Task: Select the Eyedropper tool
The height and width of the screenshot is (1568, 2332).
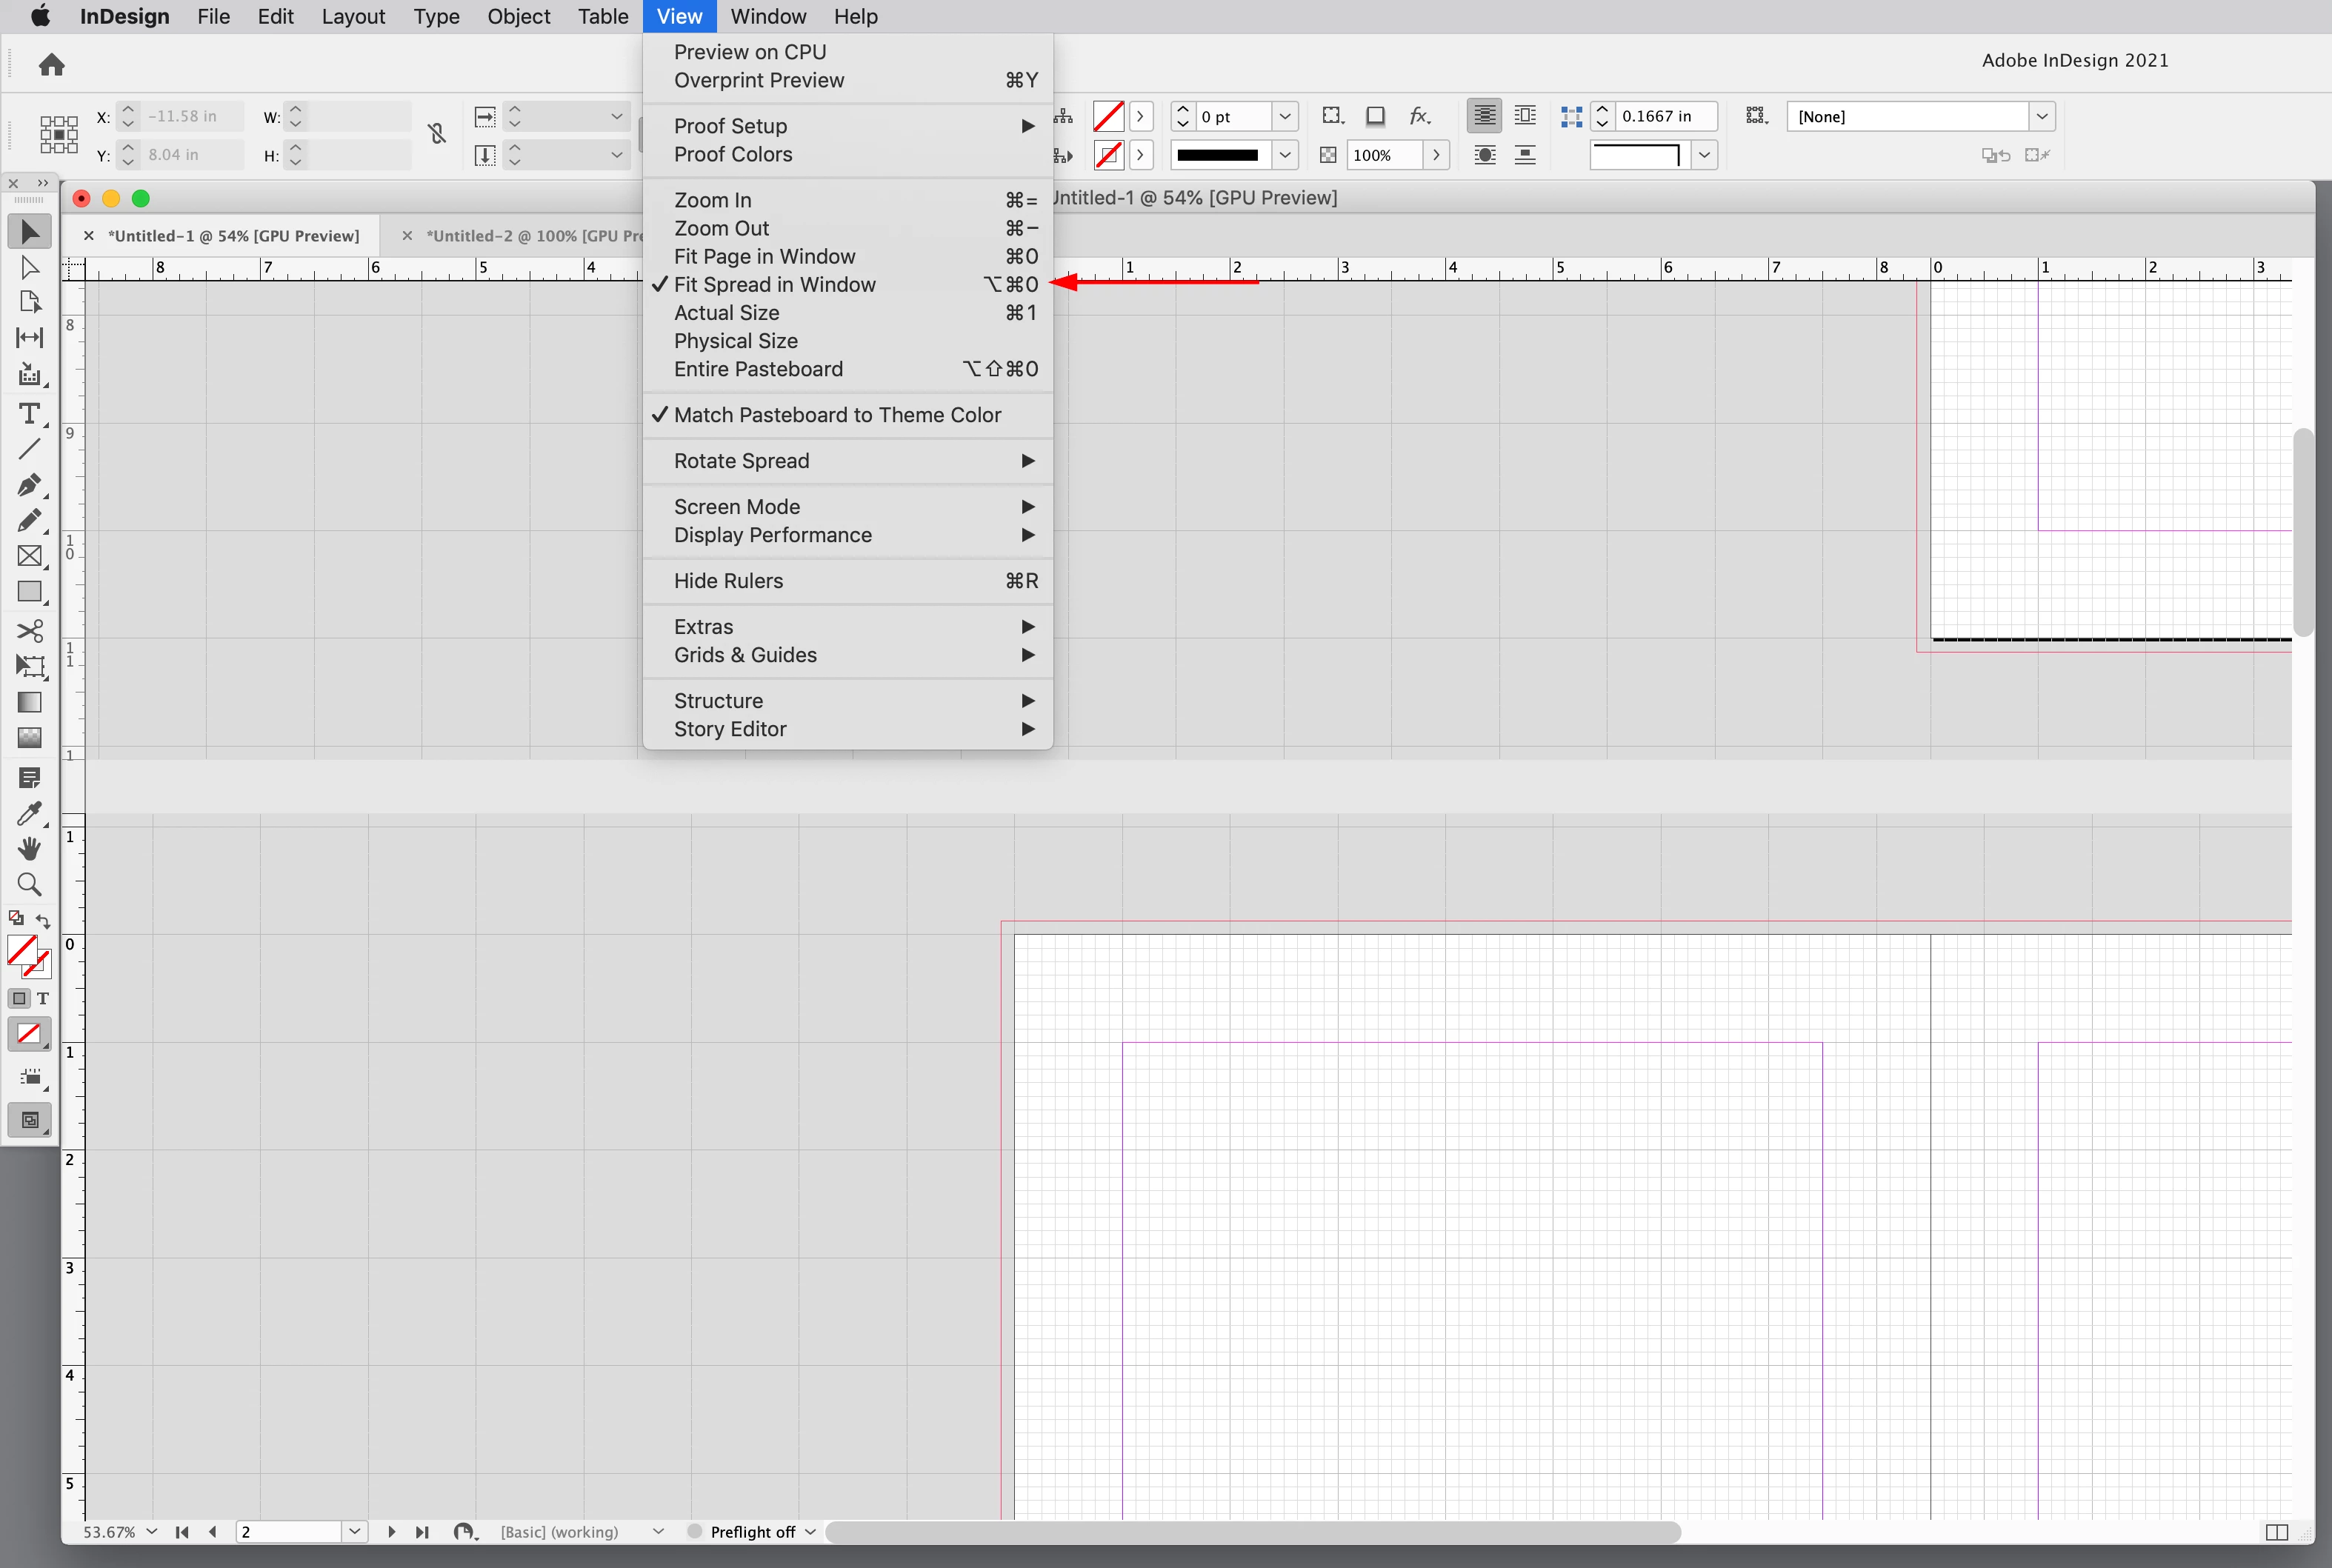Action: click(29, 812)
